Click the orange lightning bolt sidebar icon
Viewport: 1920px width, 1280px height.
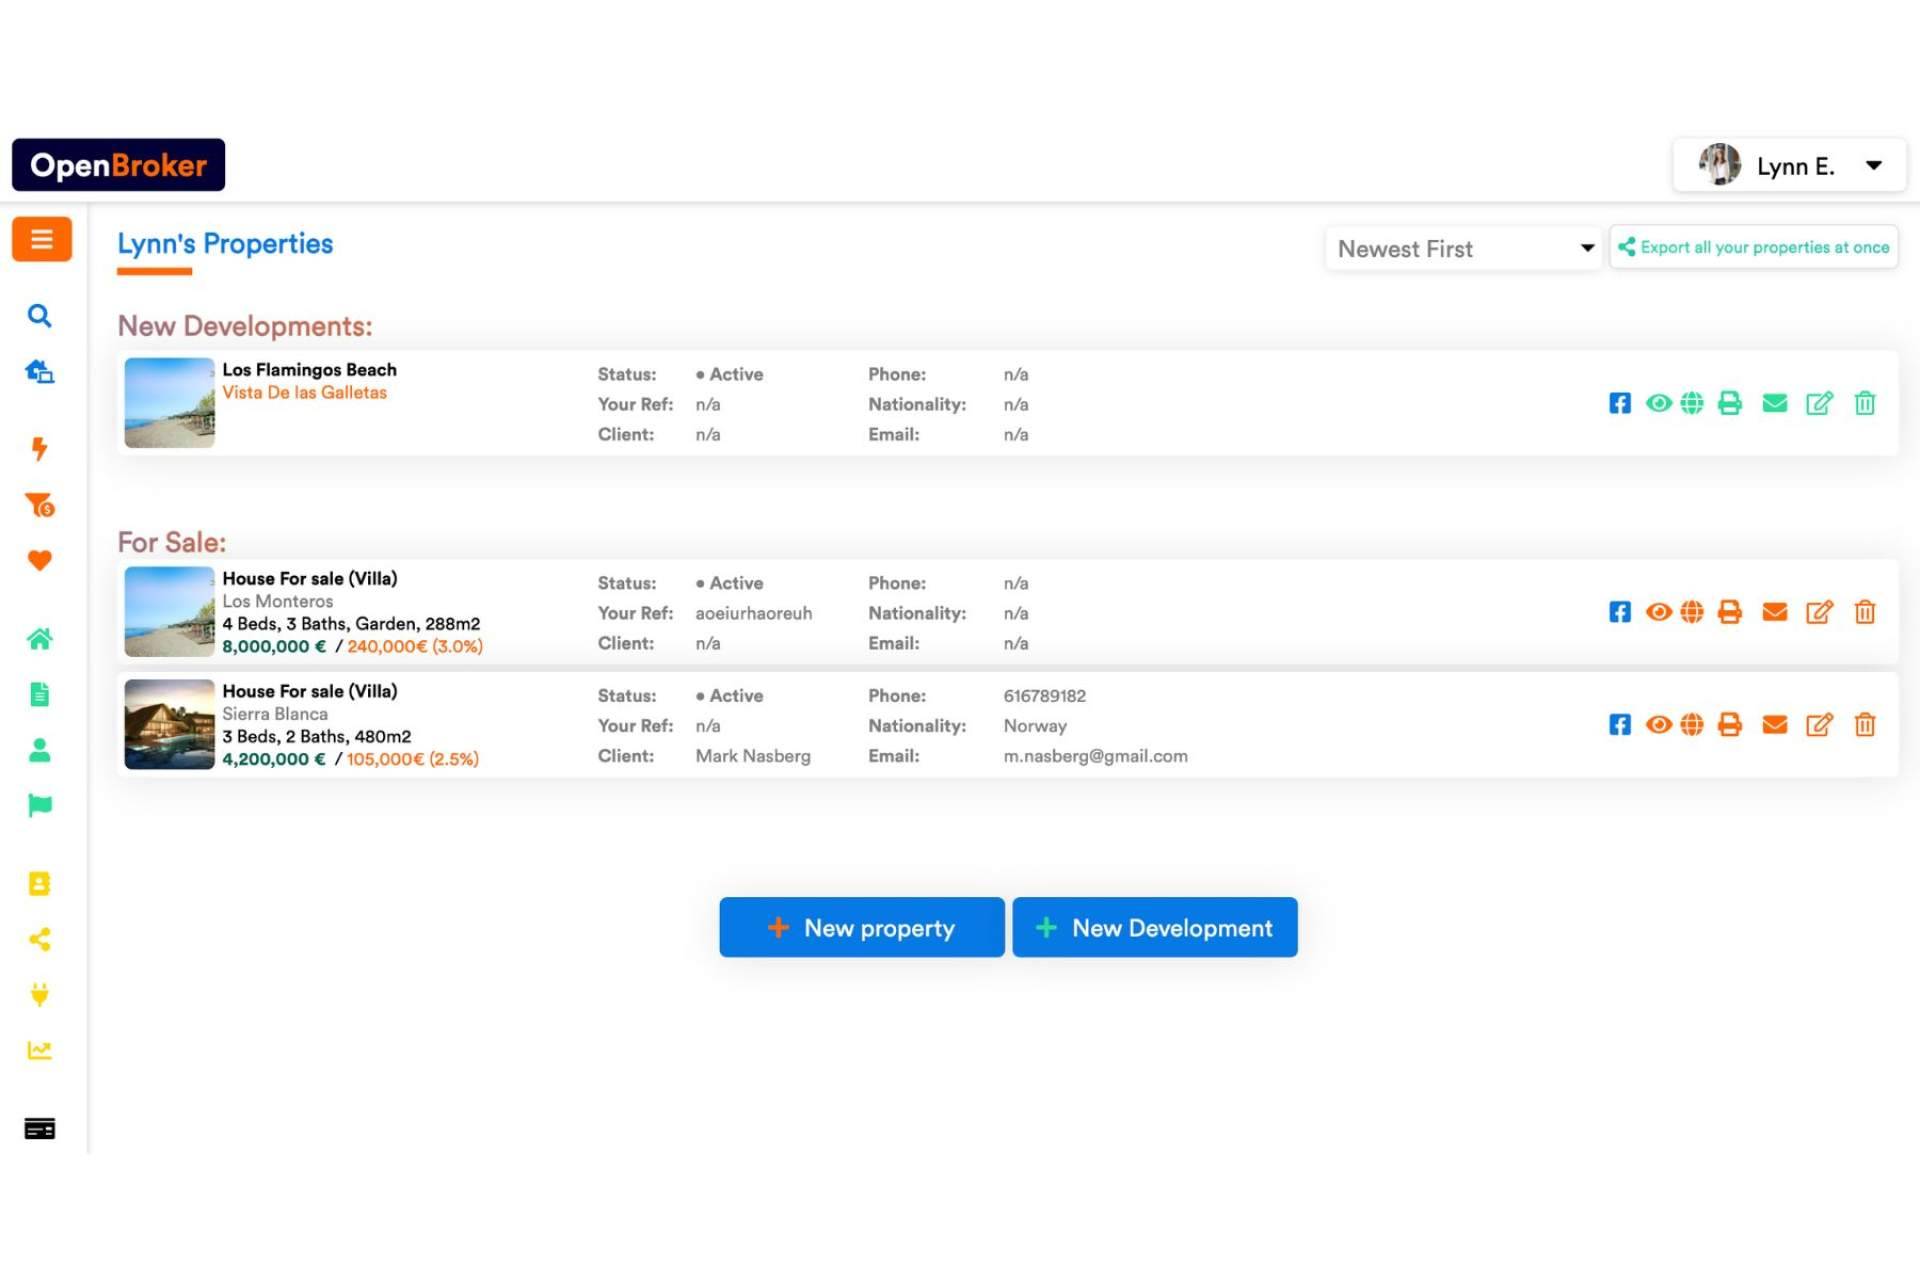click(x=39, y=448)
